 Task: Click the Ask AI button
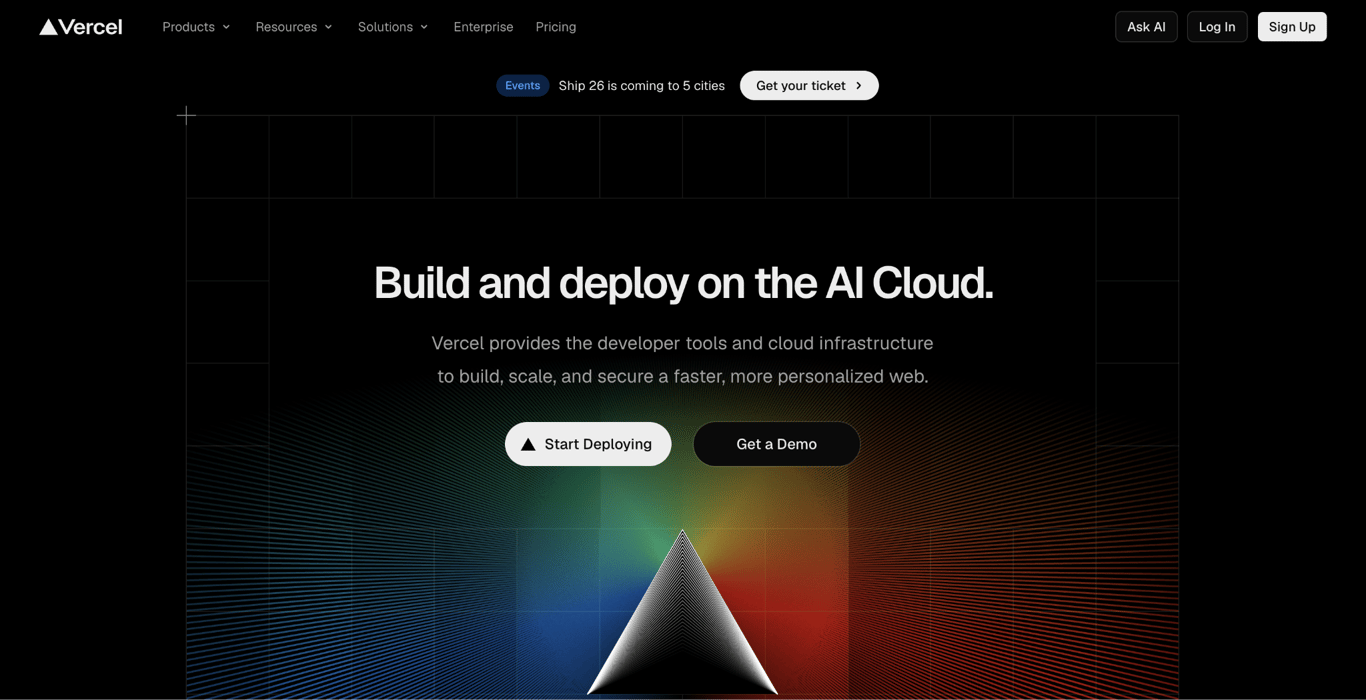pos(1146,27)
